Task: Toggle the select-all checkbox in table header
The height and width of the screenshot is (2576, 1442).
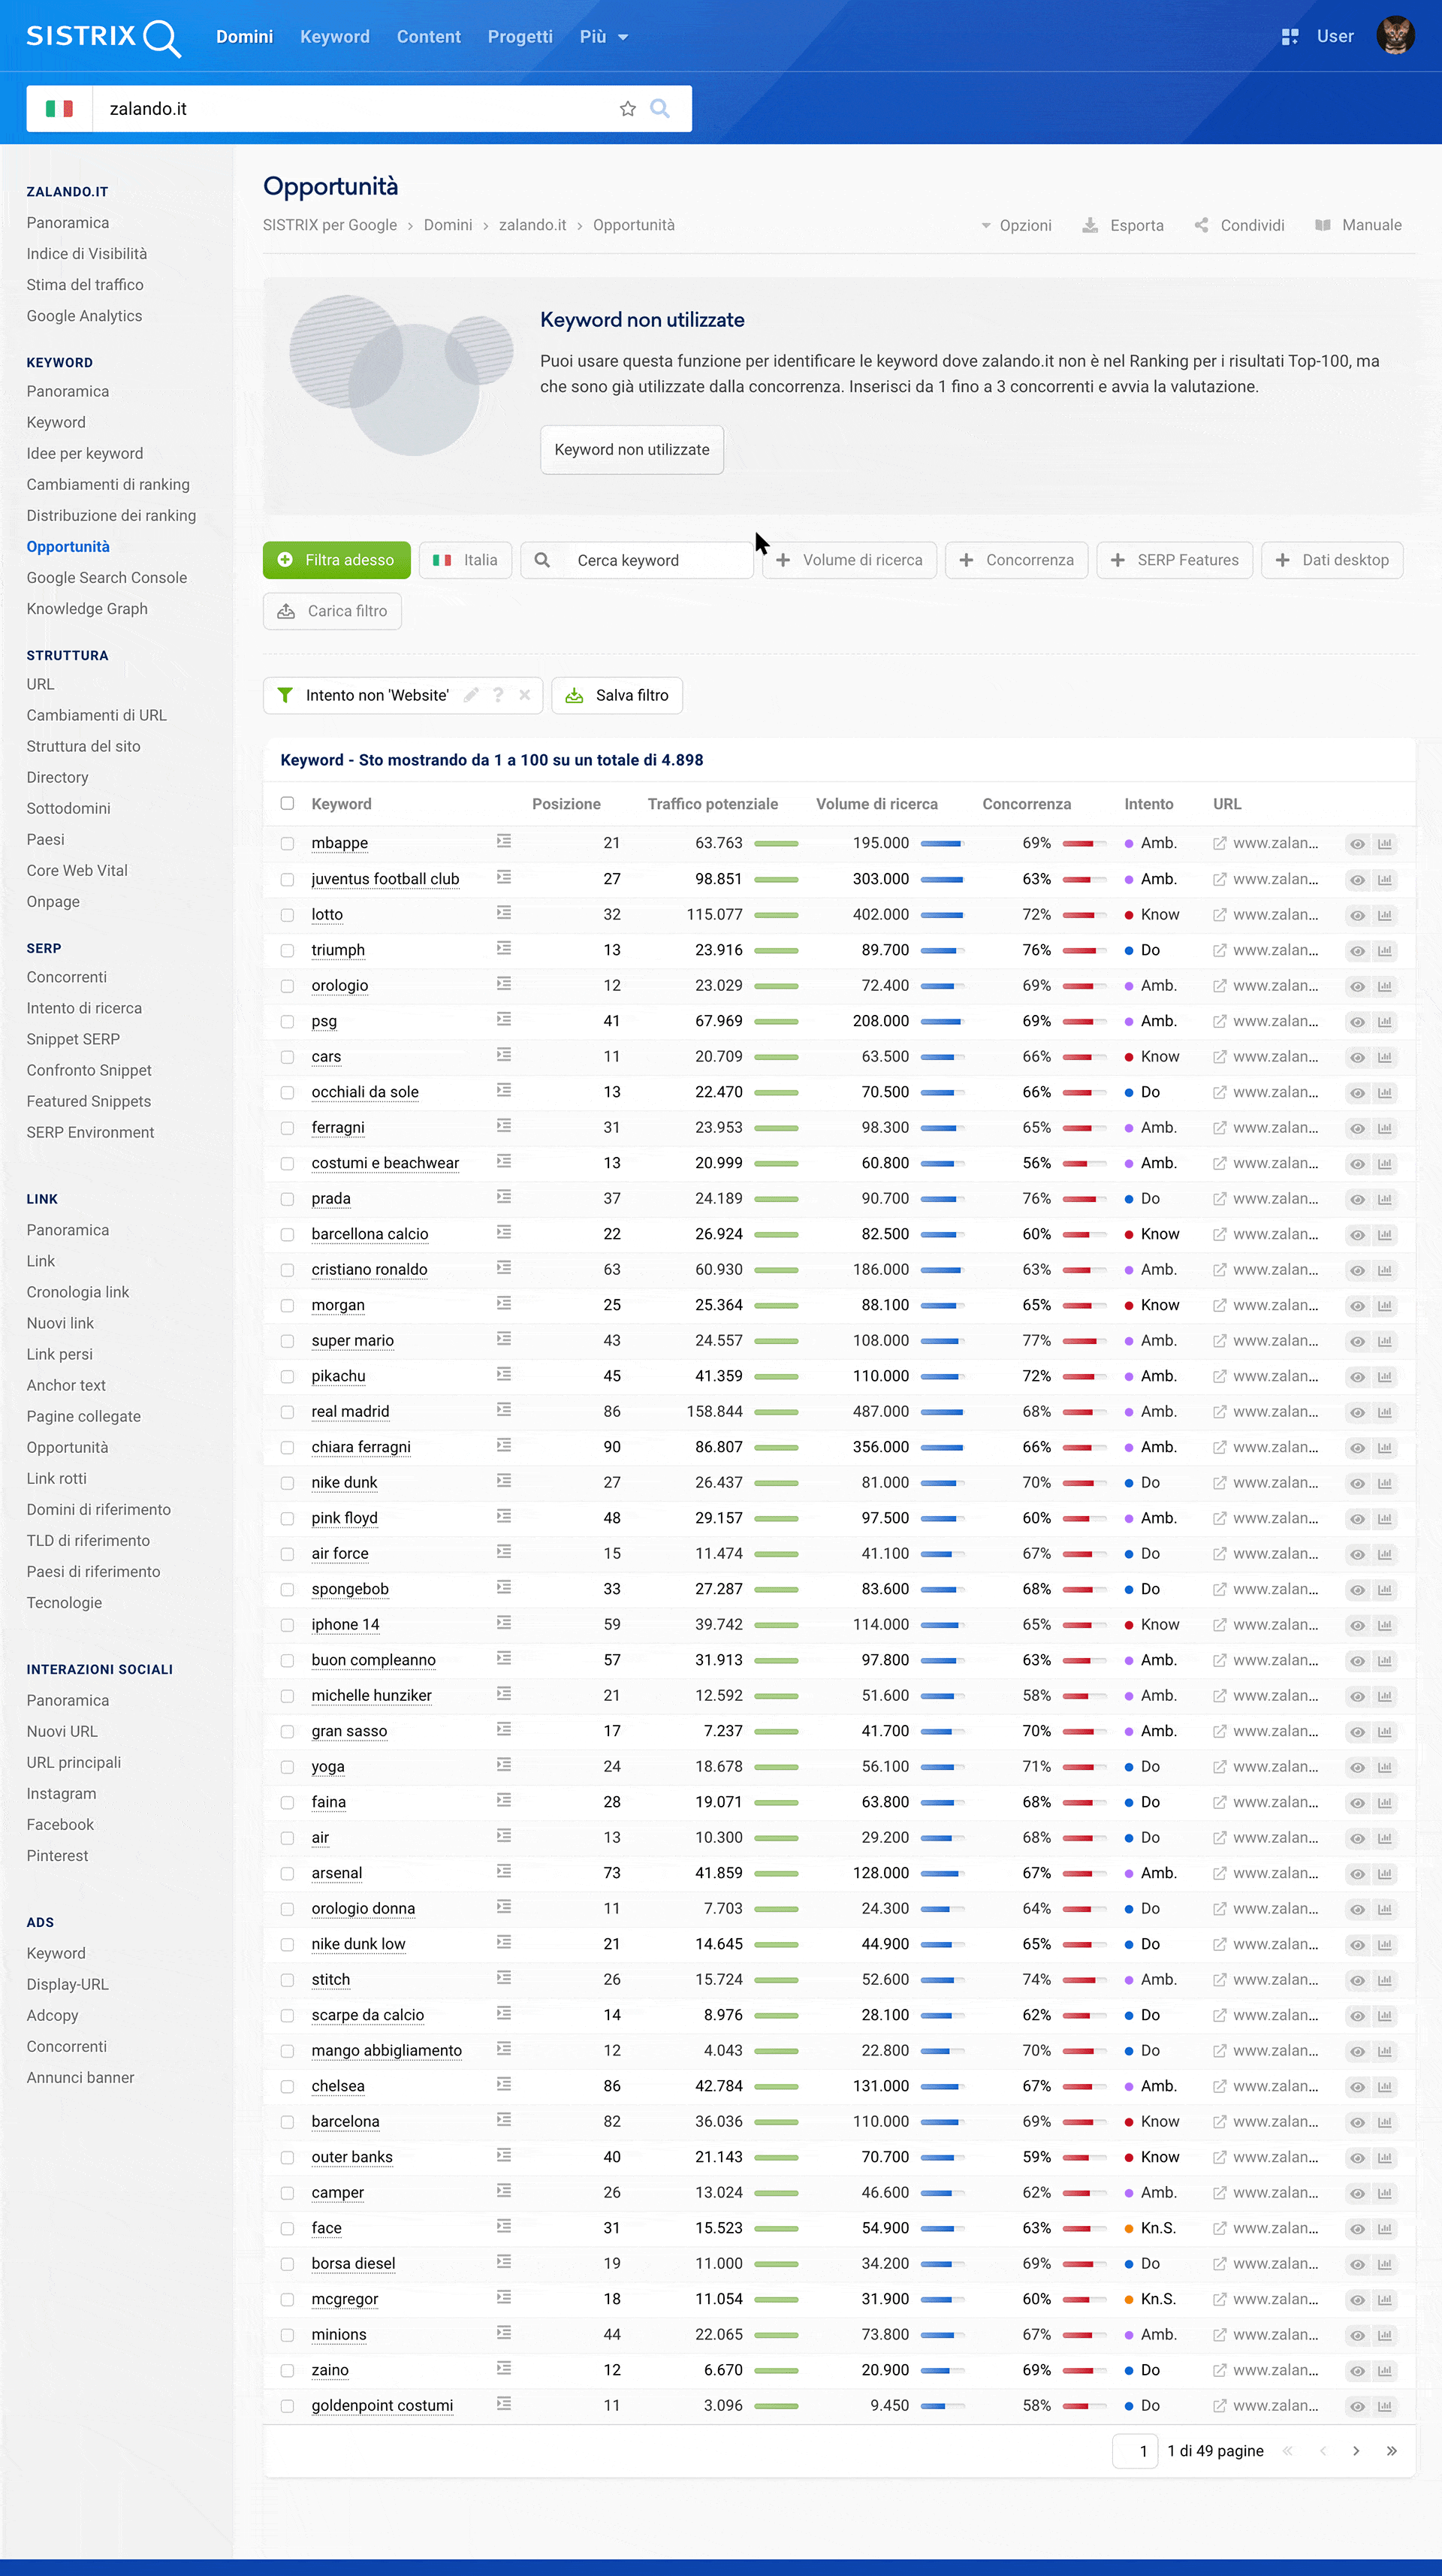Action: click(287, 803)
